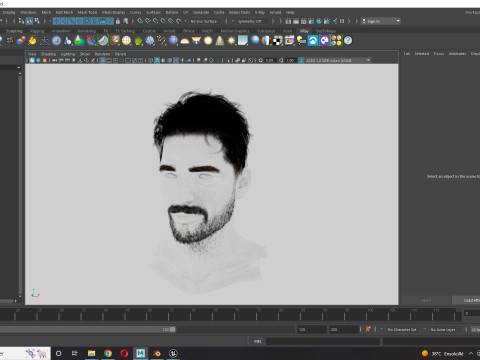
Task: Open the V-Ray menu
Action: click(260, 12)
